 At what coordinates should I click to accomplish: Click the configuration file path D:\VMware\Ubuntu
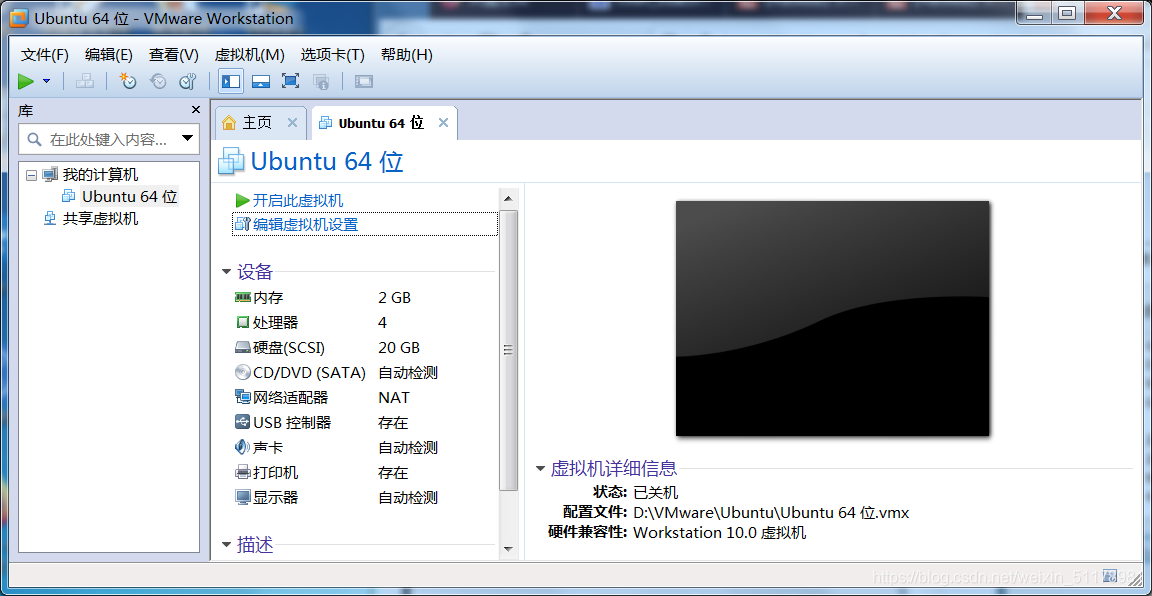tap(771, 512)
